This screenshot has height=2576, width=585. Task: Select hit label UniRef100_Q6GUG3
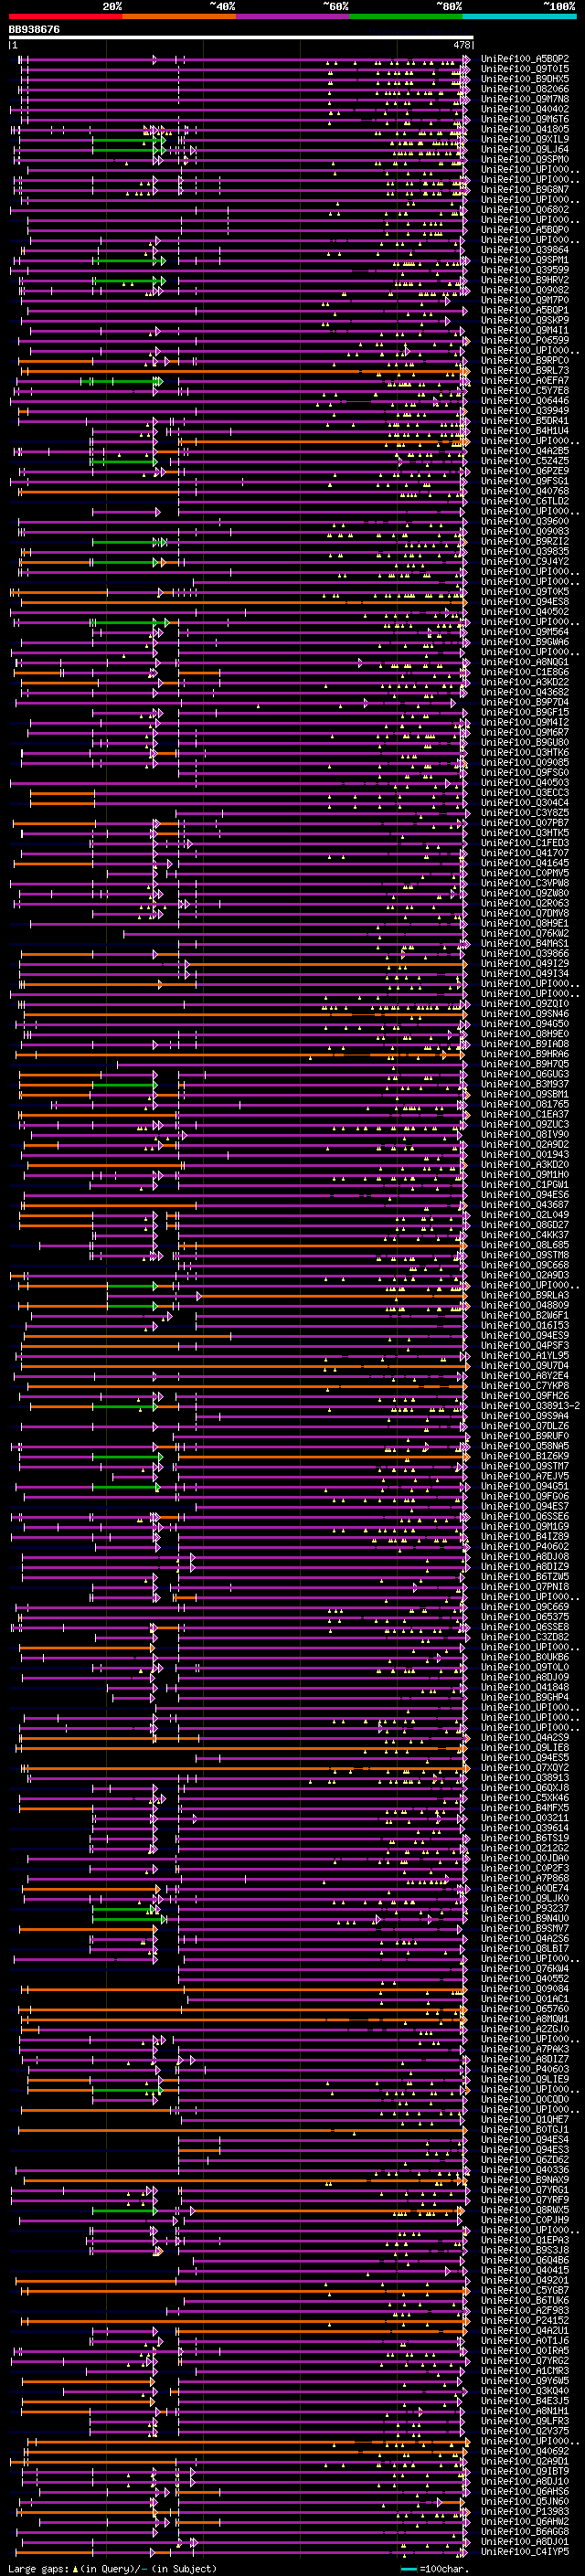coord(525,1074)
